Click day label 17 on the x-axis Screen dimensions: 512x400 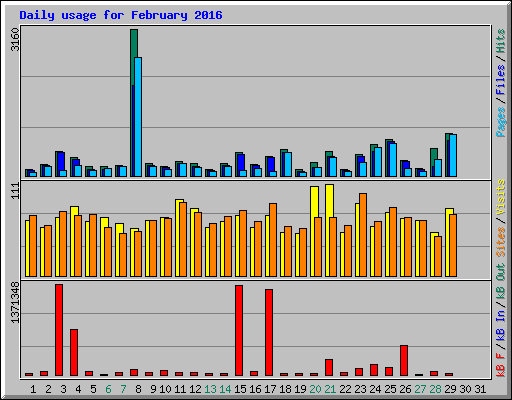[x=270, y=389]
